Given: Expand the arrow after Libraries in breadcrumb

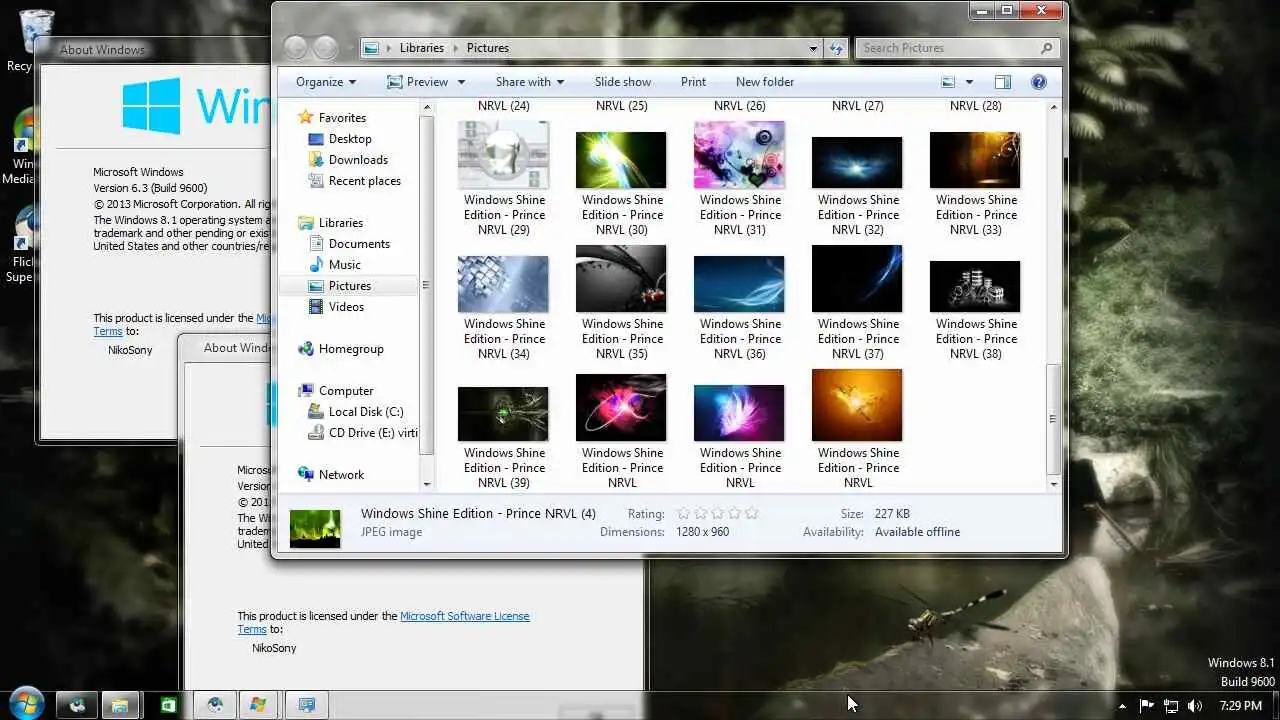Looking at the screenshot, I should coord(454,48).
